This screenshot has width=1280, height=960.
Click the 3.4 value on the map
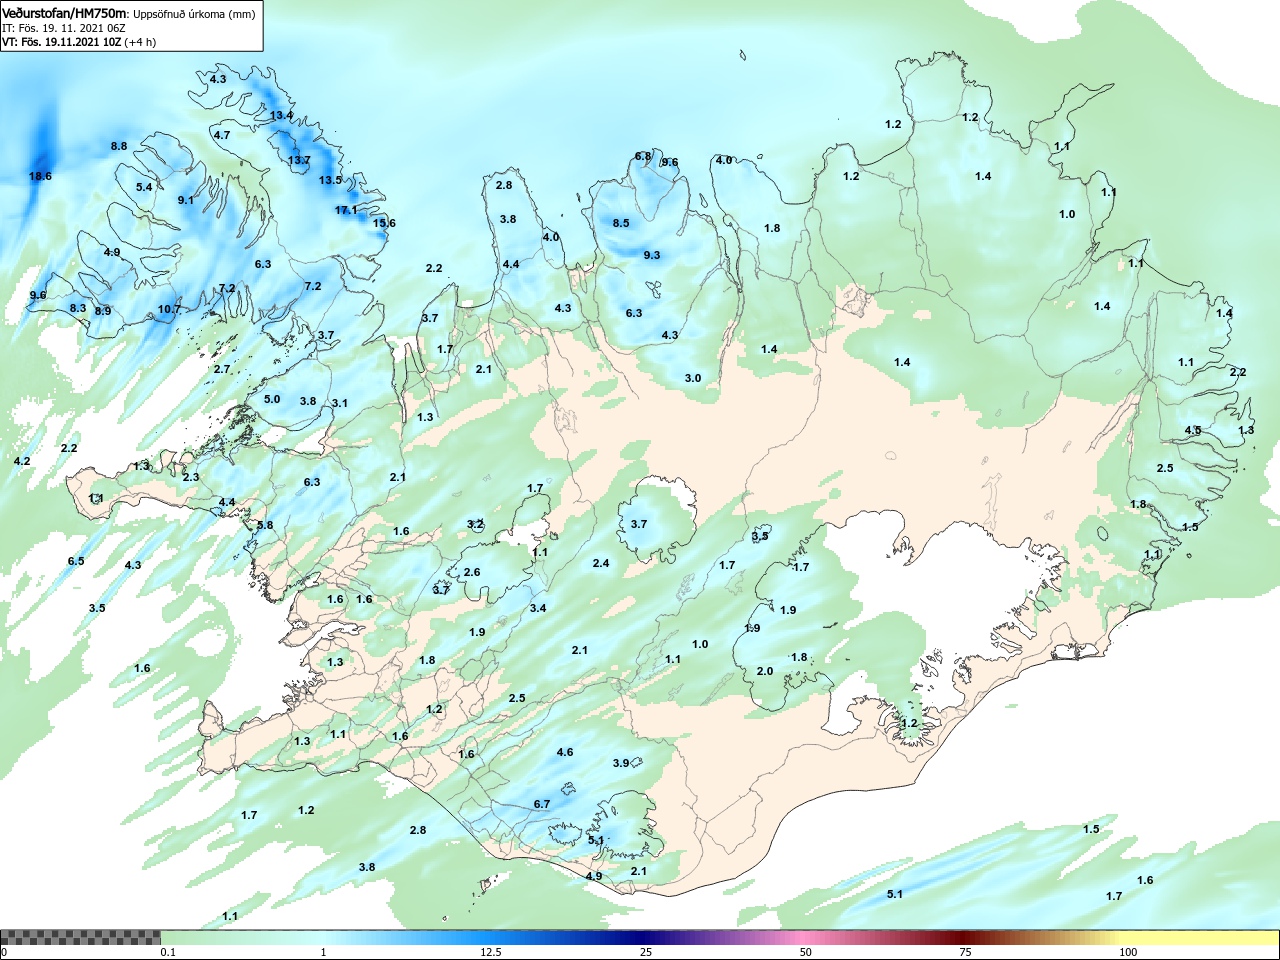coord(538,608)
